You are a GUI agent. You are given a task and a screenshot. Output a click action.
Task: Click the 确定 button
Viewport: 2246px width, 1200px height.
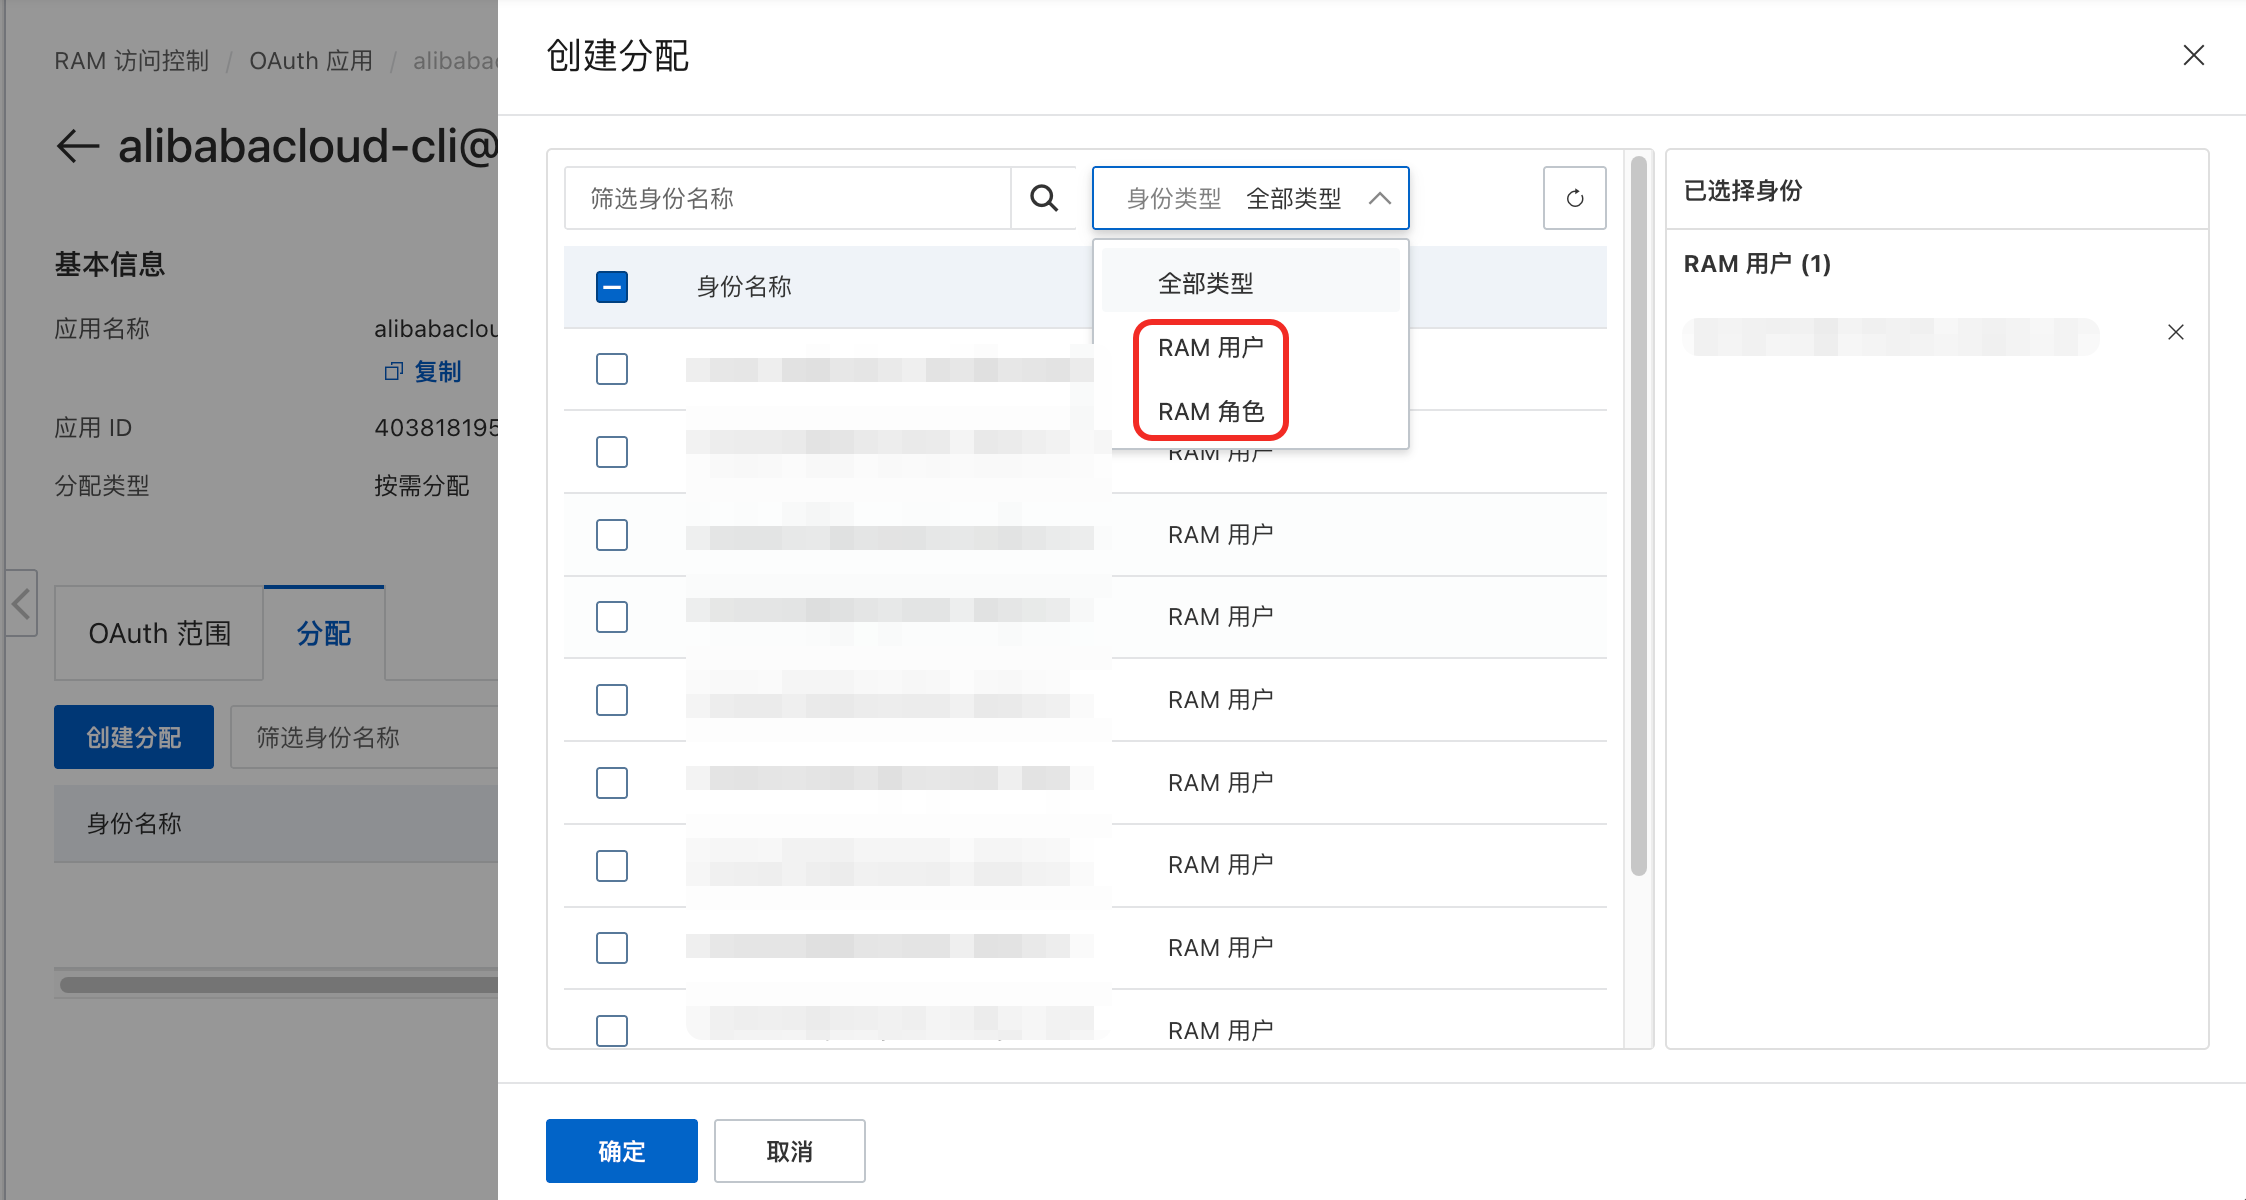point(621,1151)
